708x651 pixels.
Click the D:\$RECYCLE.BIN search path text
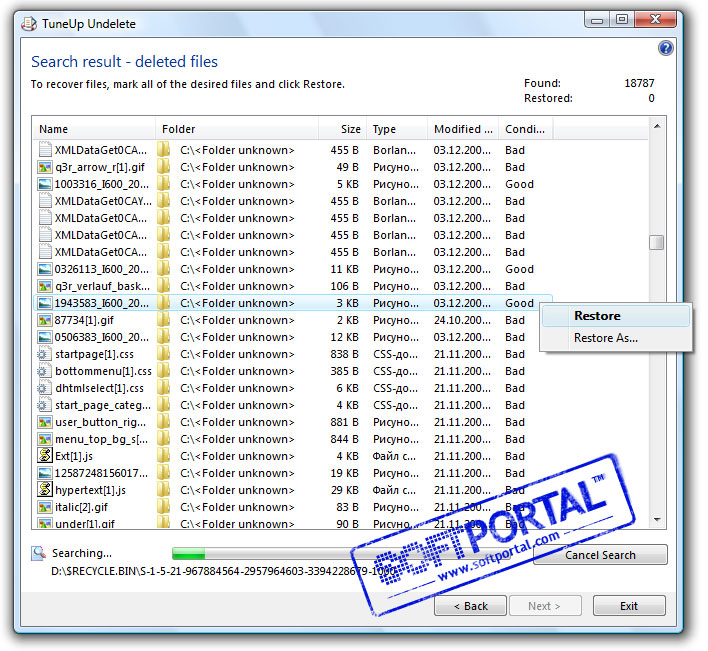(224, 572)
